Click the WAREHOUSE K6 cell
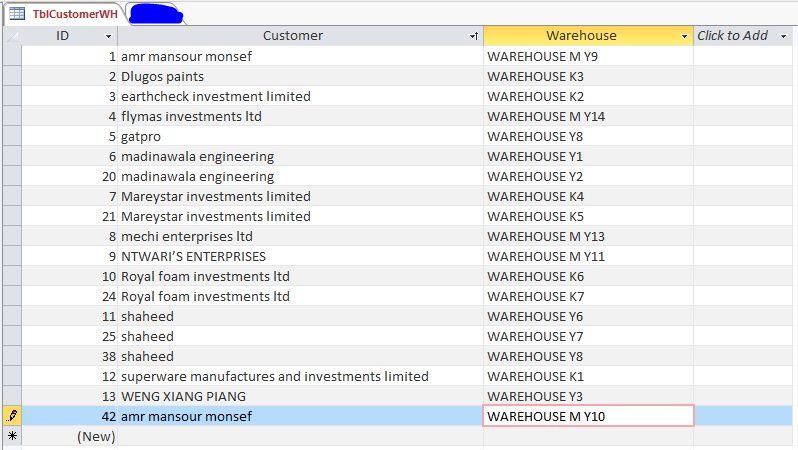This screenshot has width=798, height=450. pos(588,276)
